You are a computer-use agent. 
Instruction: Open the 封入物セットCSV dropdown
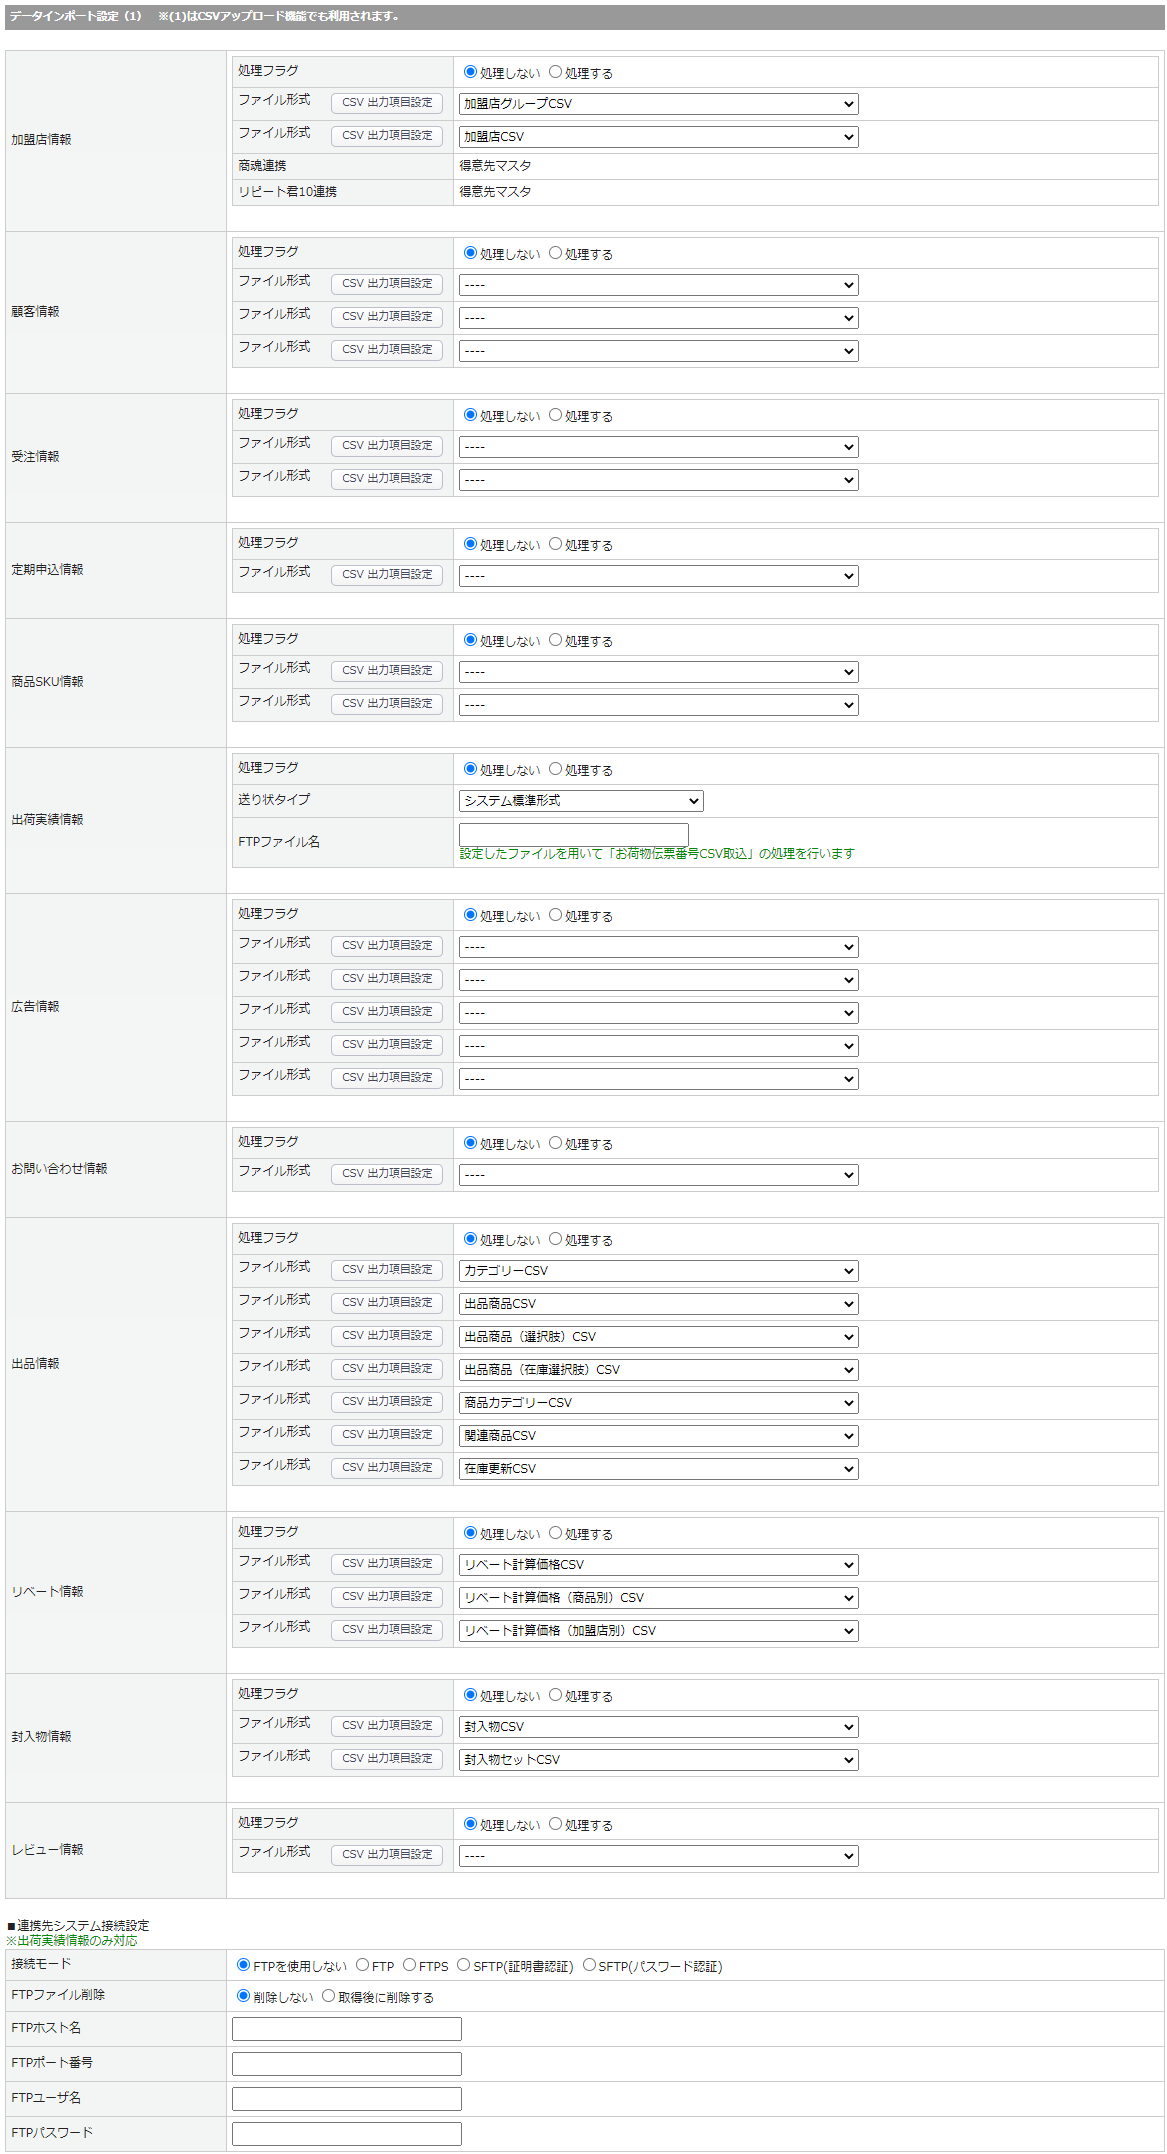pyautogui.click(x=658, y=1760)
